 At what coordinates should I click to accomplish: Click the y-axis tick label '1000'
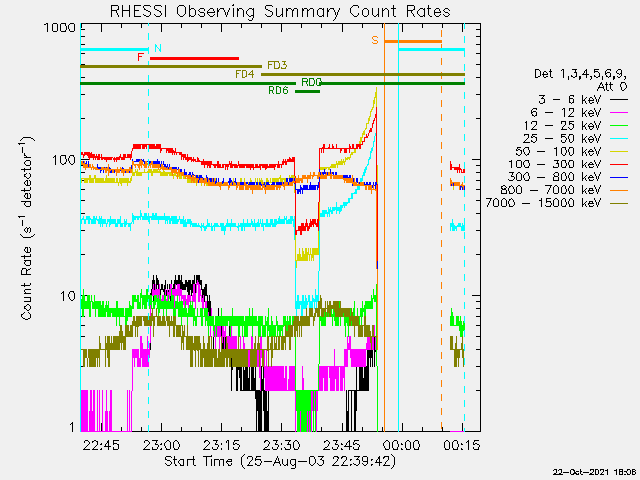[x=60, y=28]
